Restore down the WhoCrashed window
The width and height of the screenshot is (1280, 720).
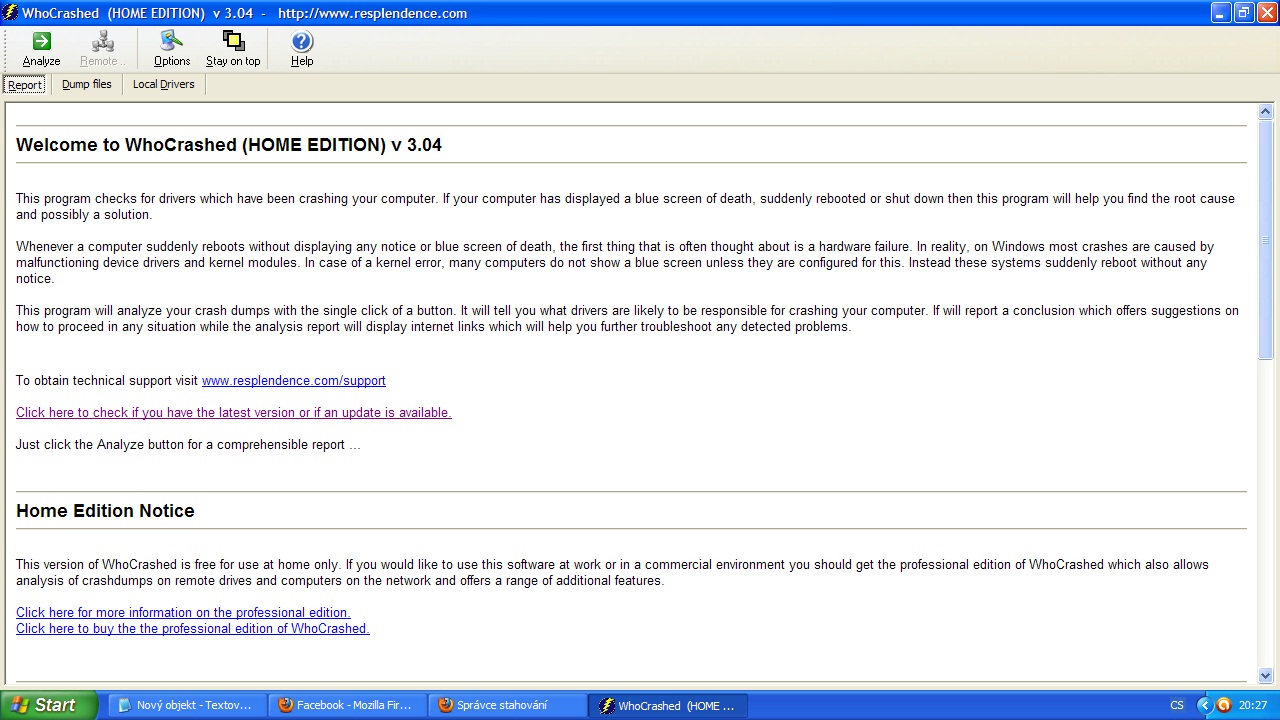point(1244,13)
